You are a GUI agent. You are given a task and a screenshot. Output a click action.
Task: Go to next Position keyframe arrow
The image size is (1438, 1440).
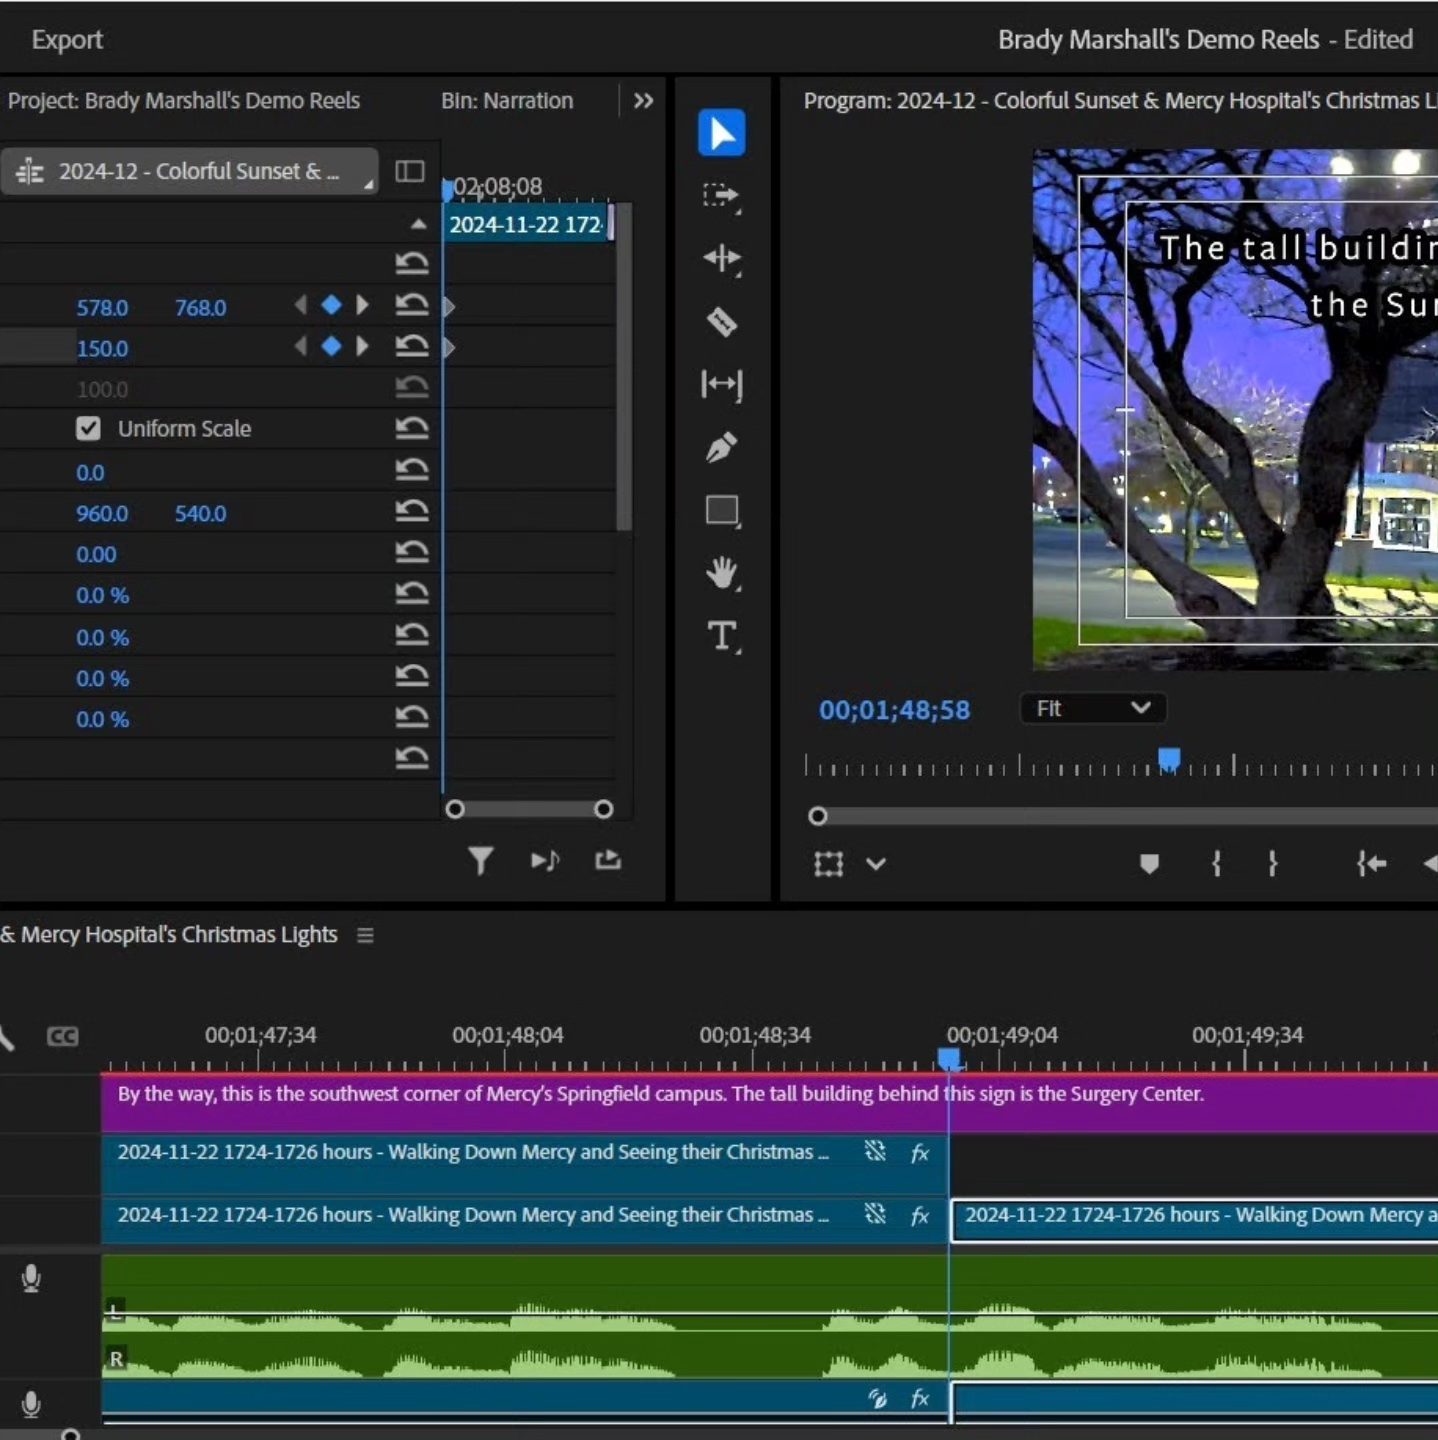pyautogui.click(x=362, y=305)
